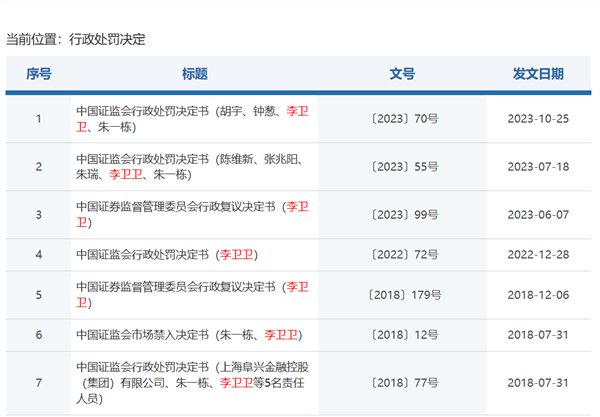Click date 2022-12-28
600x417 pixels.
coord(538,255)
